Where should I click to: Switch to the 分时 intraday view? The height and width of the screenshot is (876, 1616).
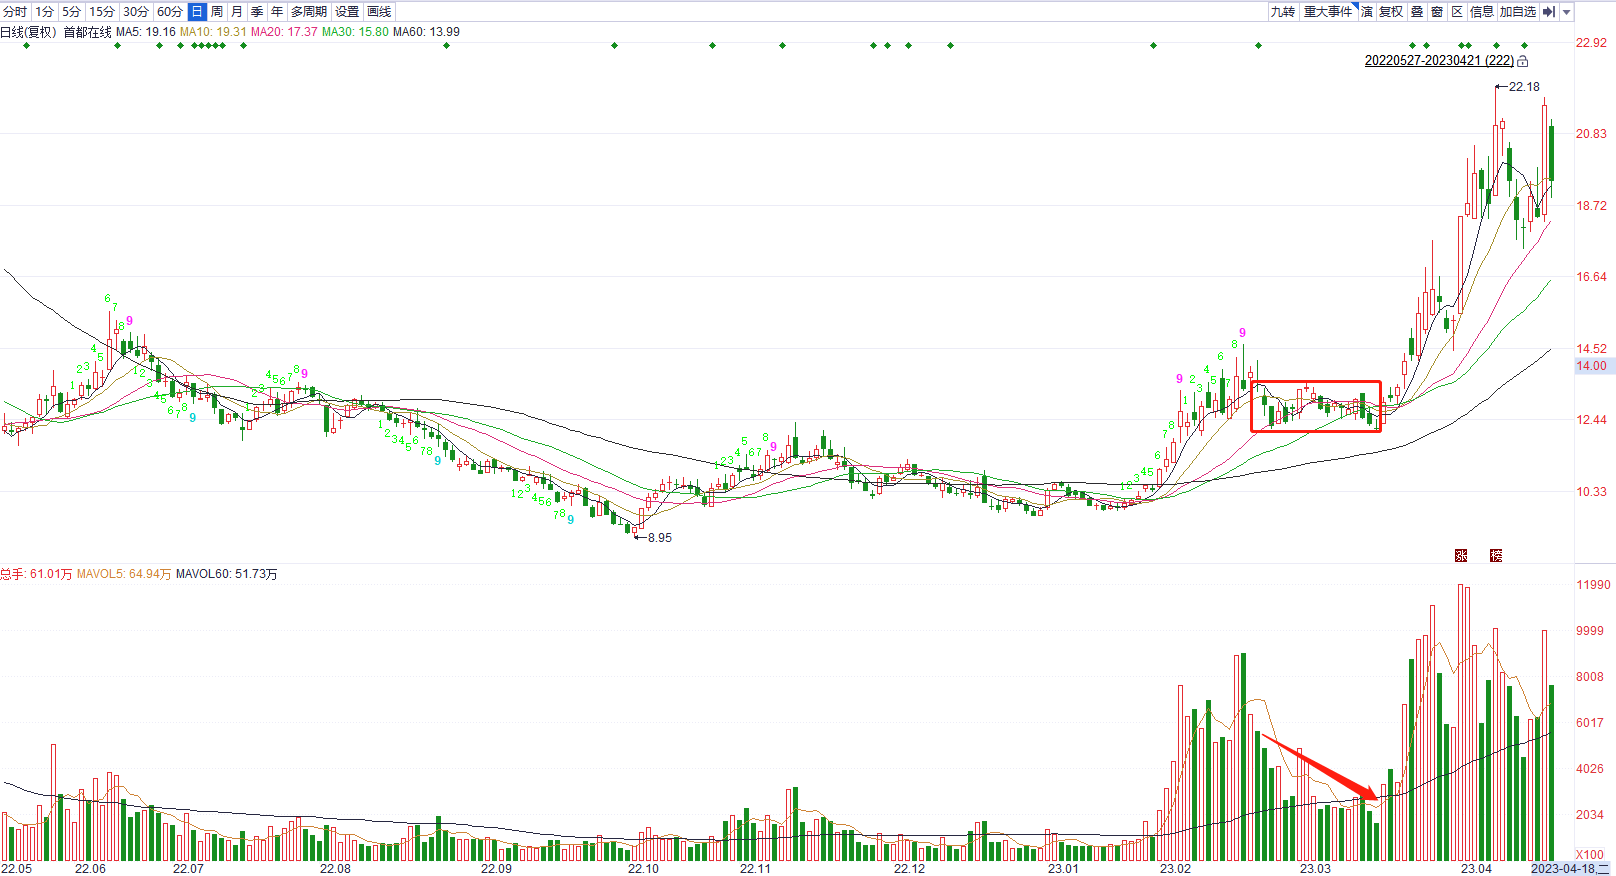point(15,12)
